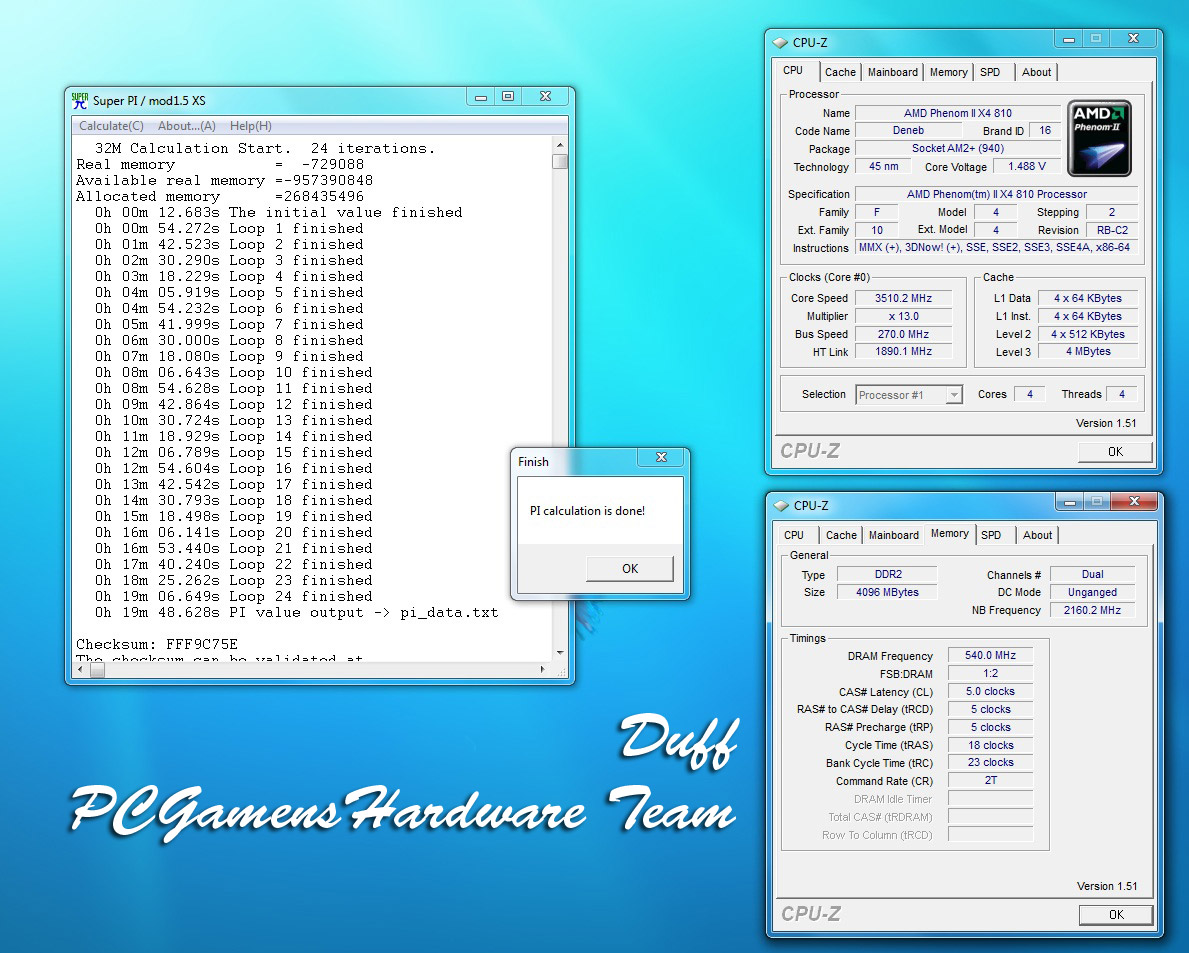
Task: Select Memory tab in lower CPU-Z window
Action: 949,533
